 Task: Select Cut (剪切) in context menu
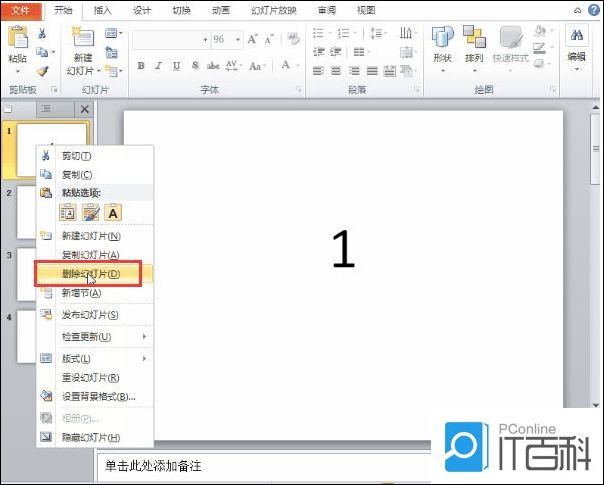coord(95,156)
